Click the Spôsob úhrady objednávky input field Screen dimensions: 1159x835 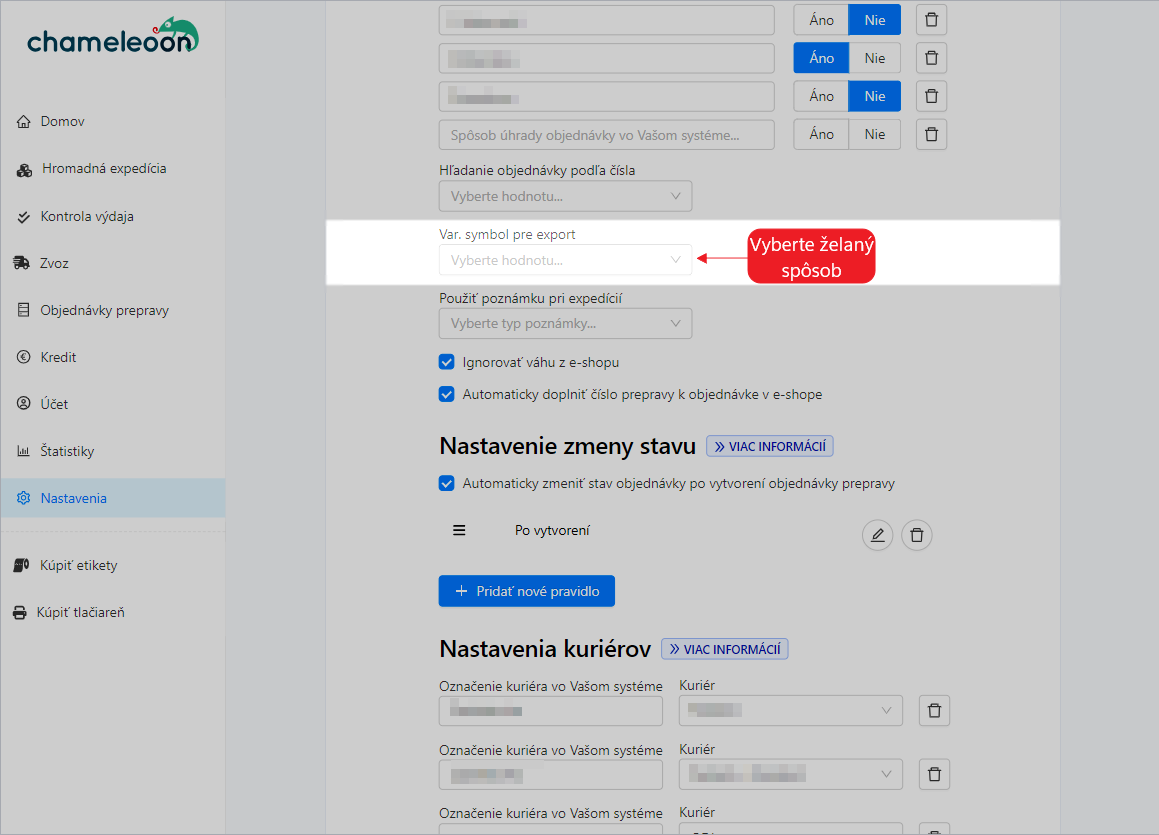tap(607, 134)
